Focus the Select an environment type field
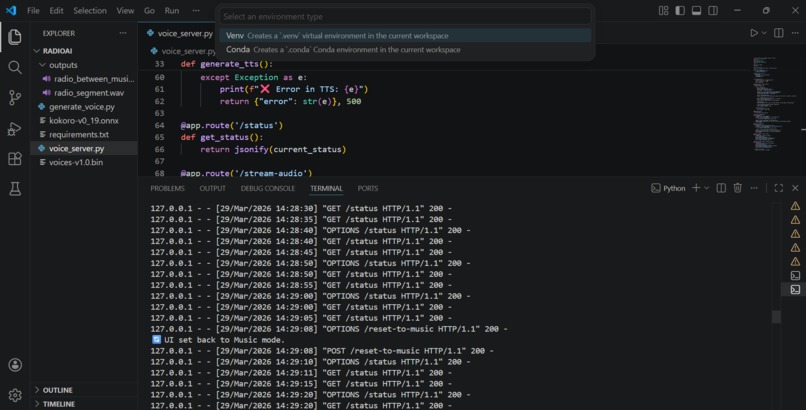 click(x=405, y=16)
